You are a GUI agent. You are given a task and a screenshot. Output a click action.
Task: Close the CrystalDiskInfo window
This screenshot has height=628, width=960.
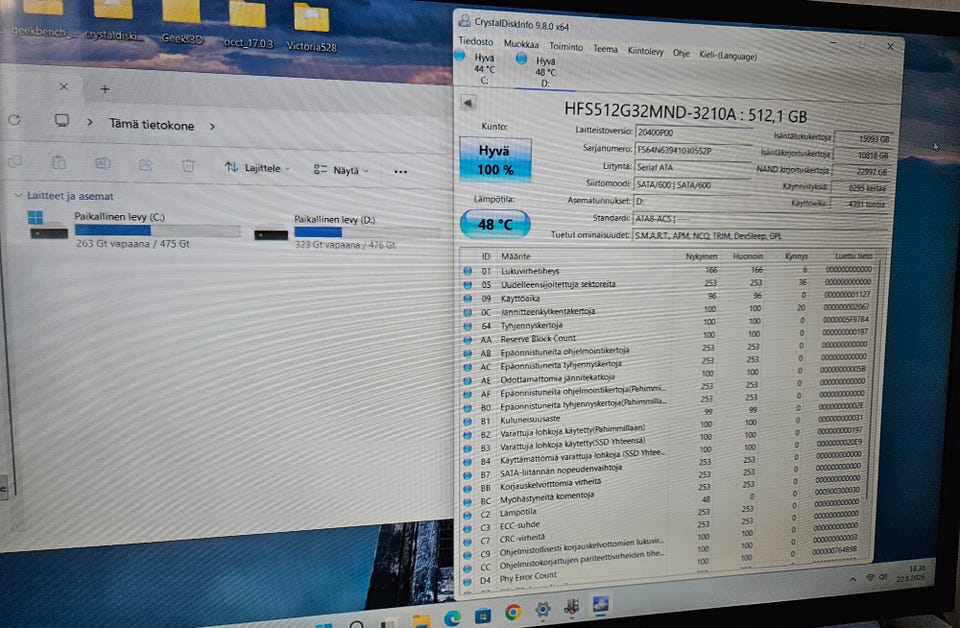(x=890, y=47)
